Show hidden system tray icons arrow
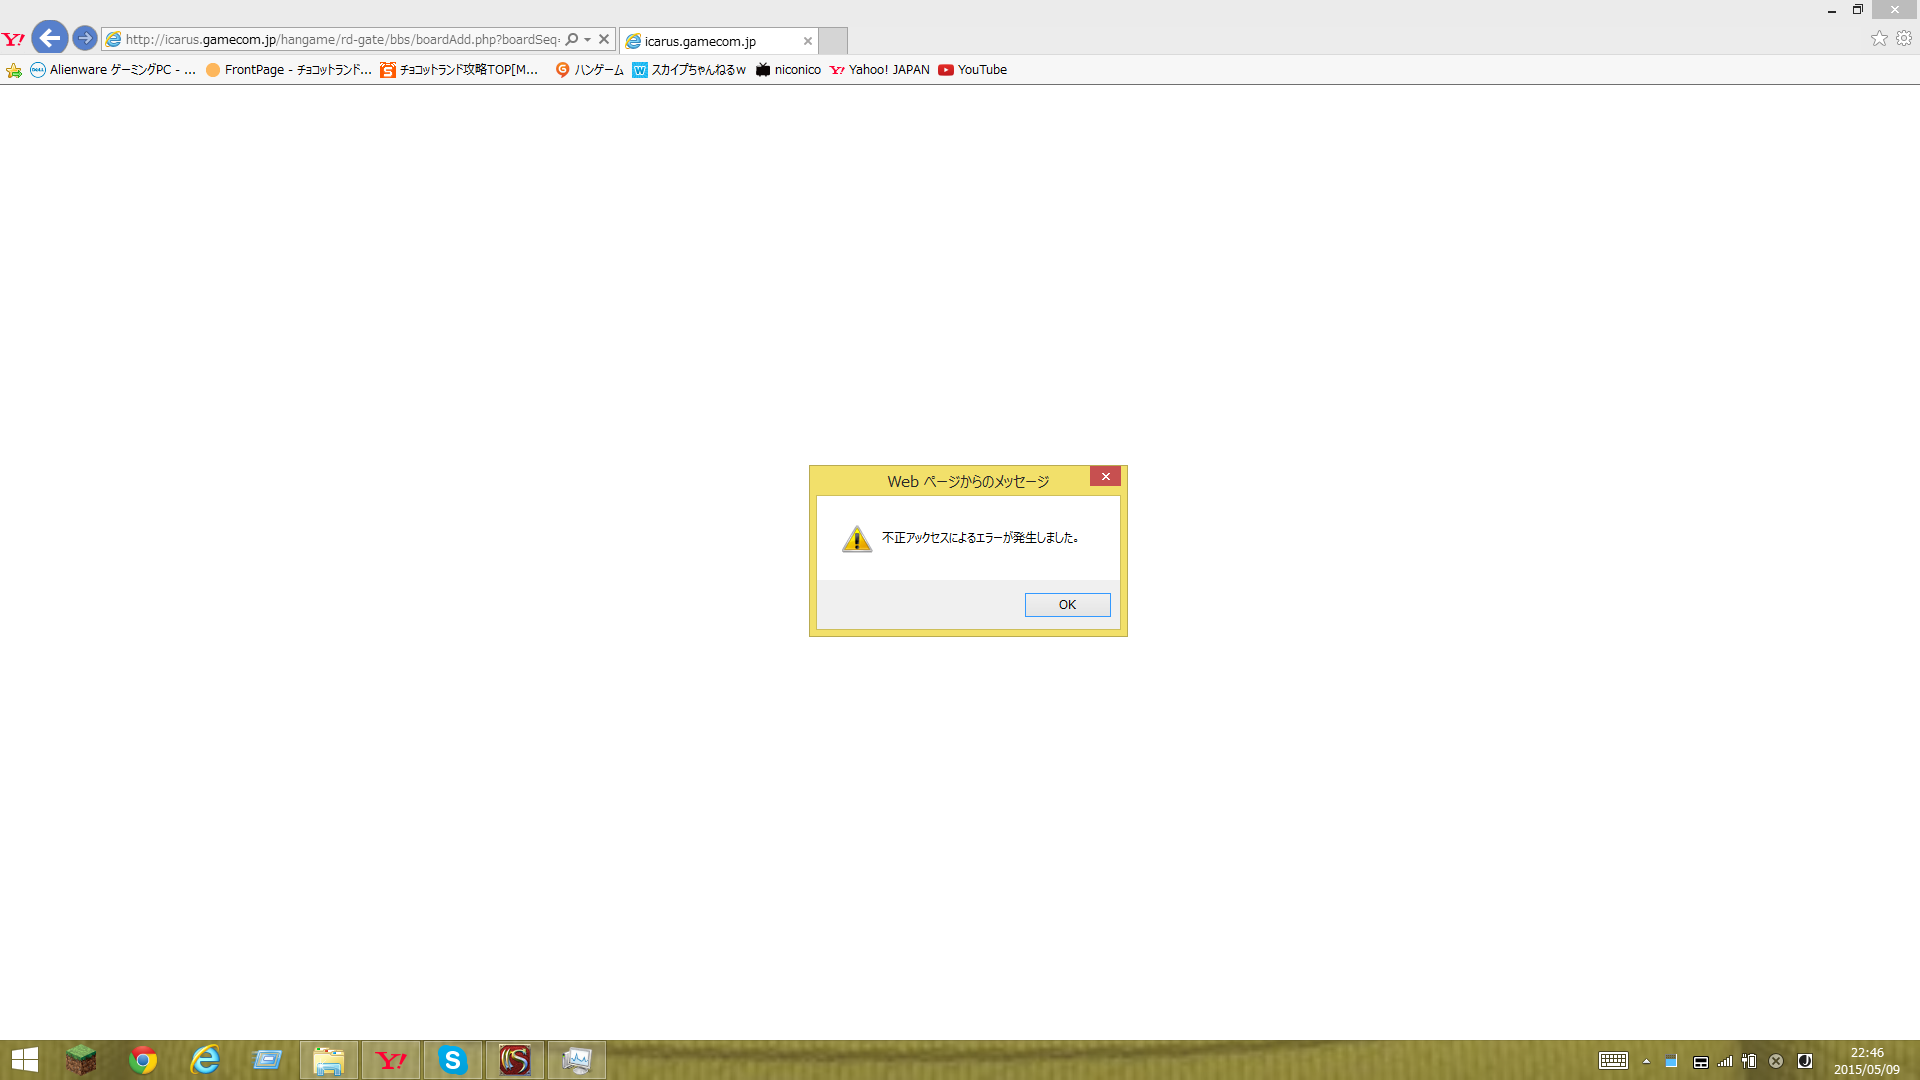This screenshot has width=1920, height=1080. coord(1646,1061)
